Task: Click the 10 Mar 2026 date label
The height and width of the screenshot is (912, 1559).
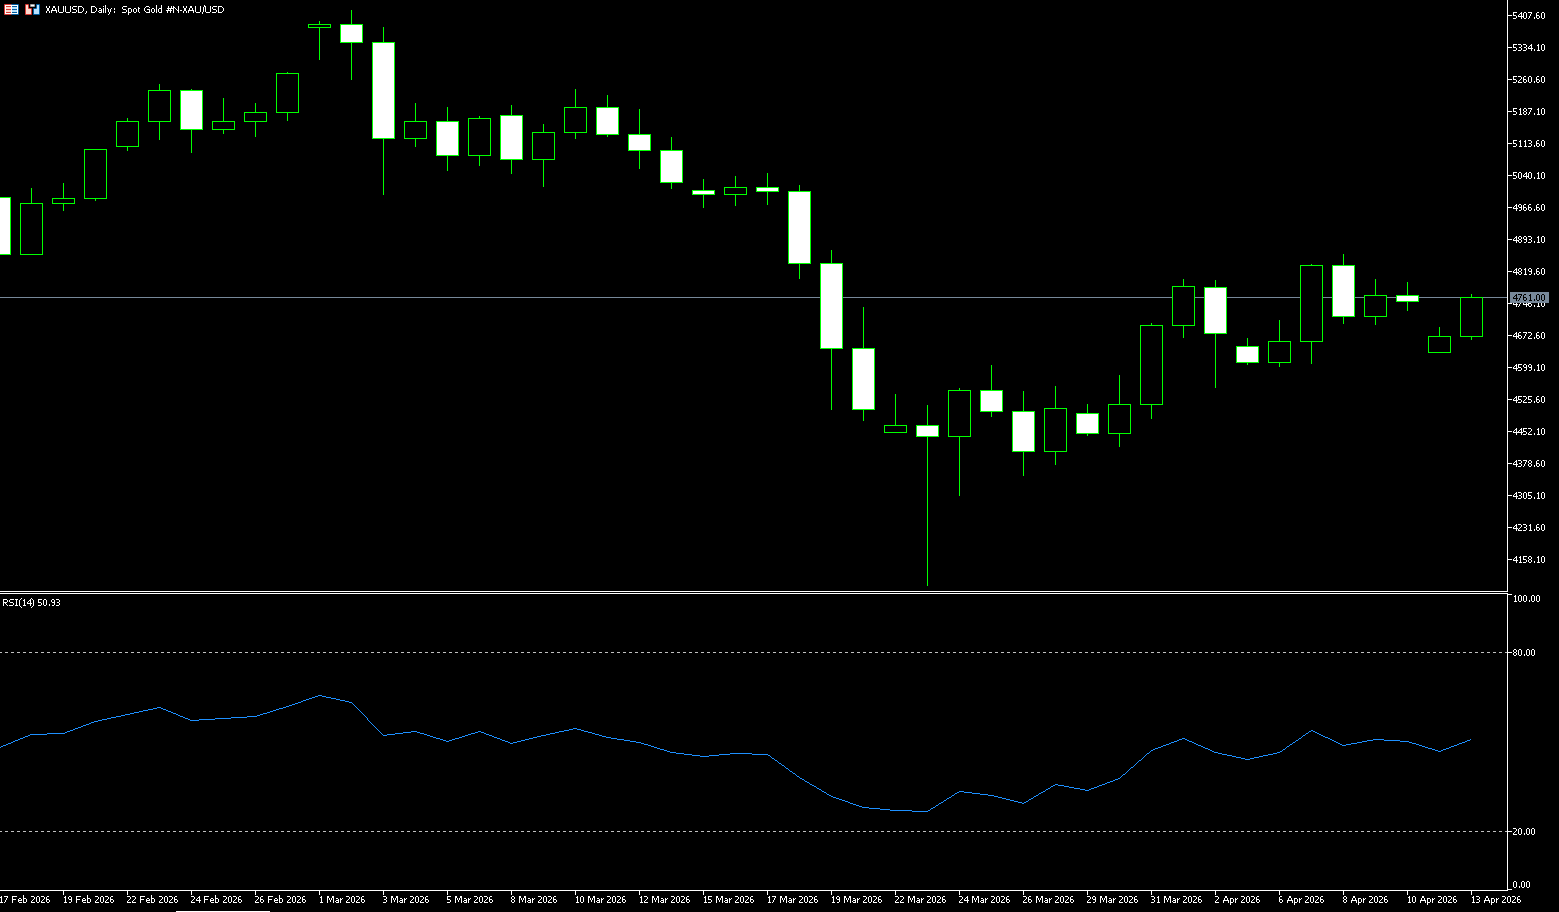Action: [600, 900]
